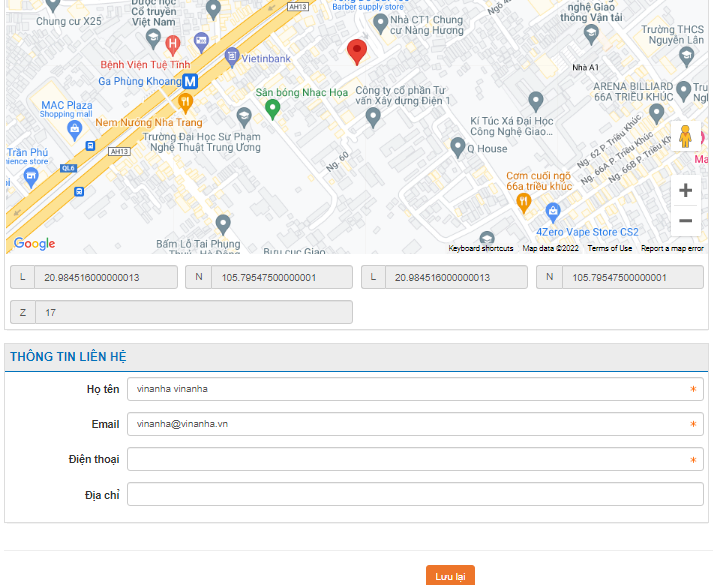
Task: Click the Bấm Lỗ Tai Phụng map pin
Action: tap(223, 225)
